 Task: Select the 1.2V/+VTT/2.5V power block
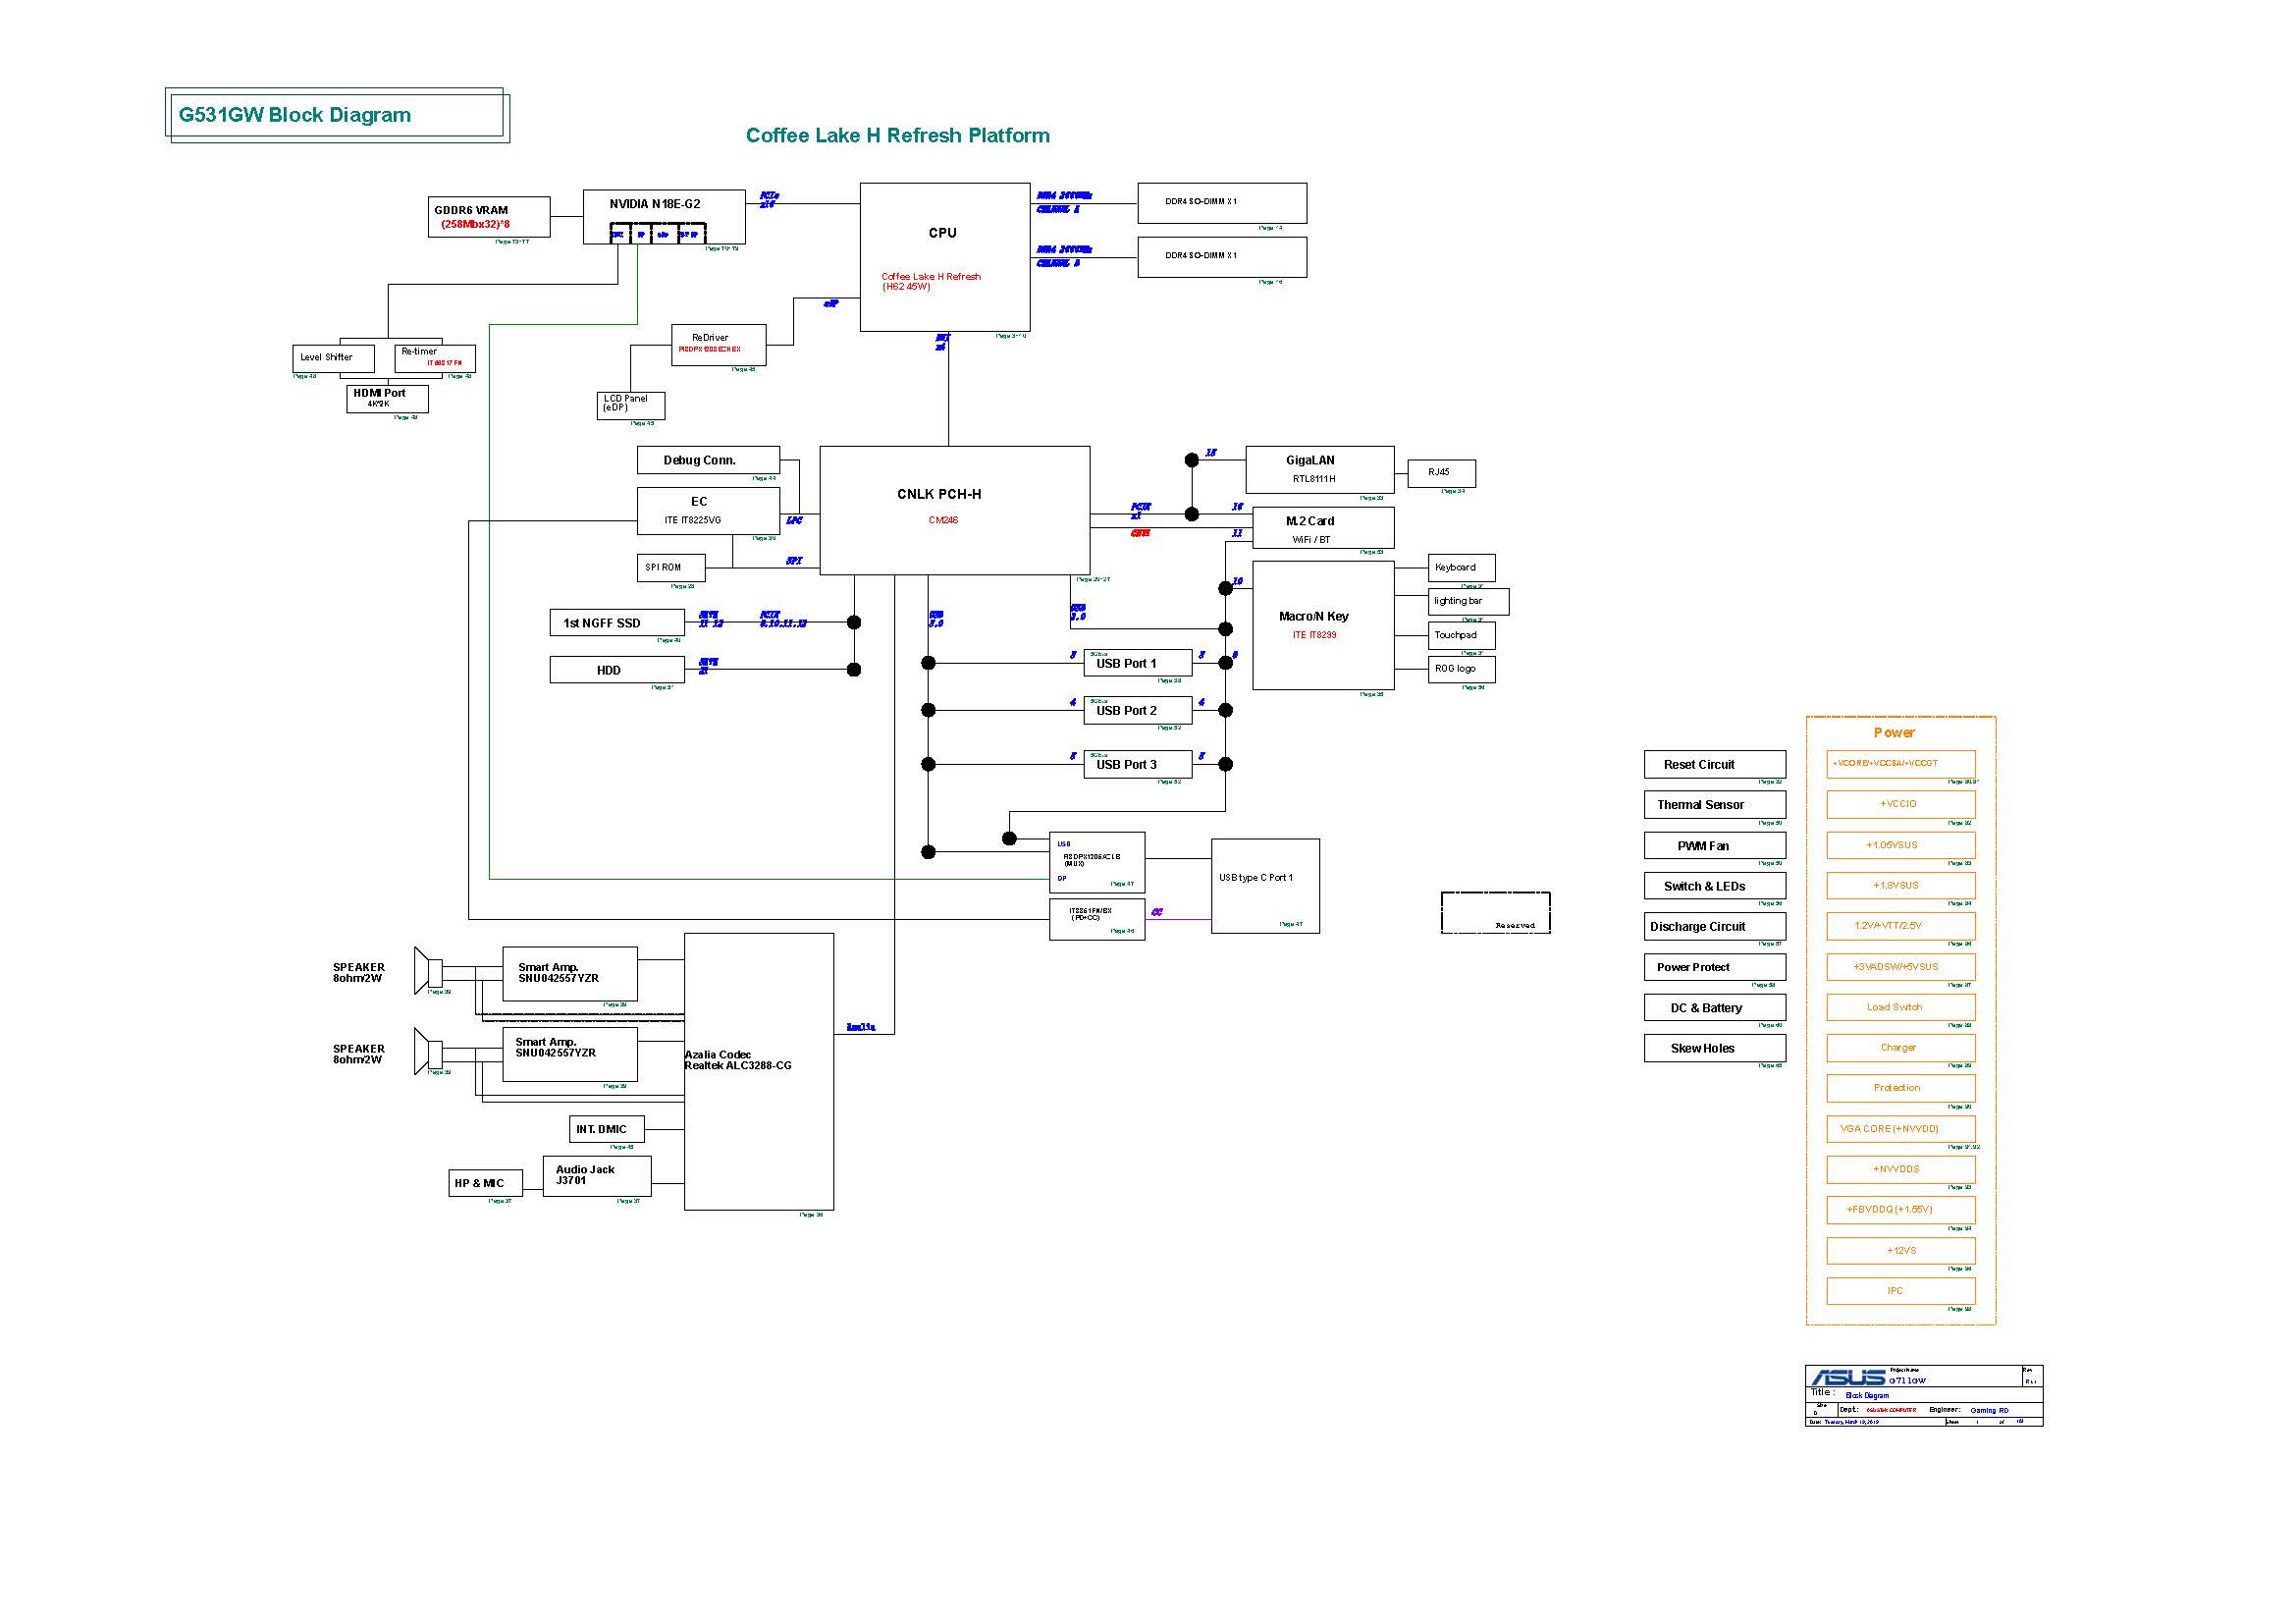pyautogui.click(x=1900, y=926)
